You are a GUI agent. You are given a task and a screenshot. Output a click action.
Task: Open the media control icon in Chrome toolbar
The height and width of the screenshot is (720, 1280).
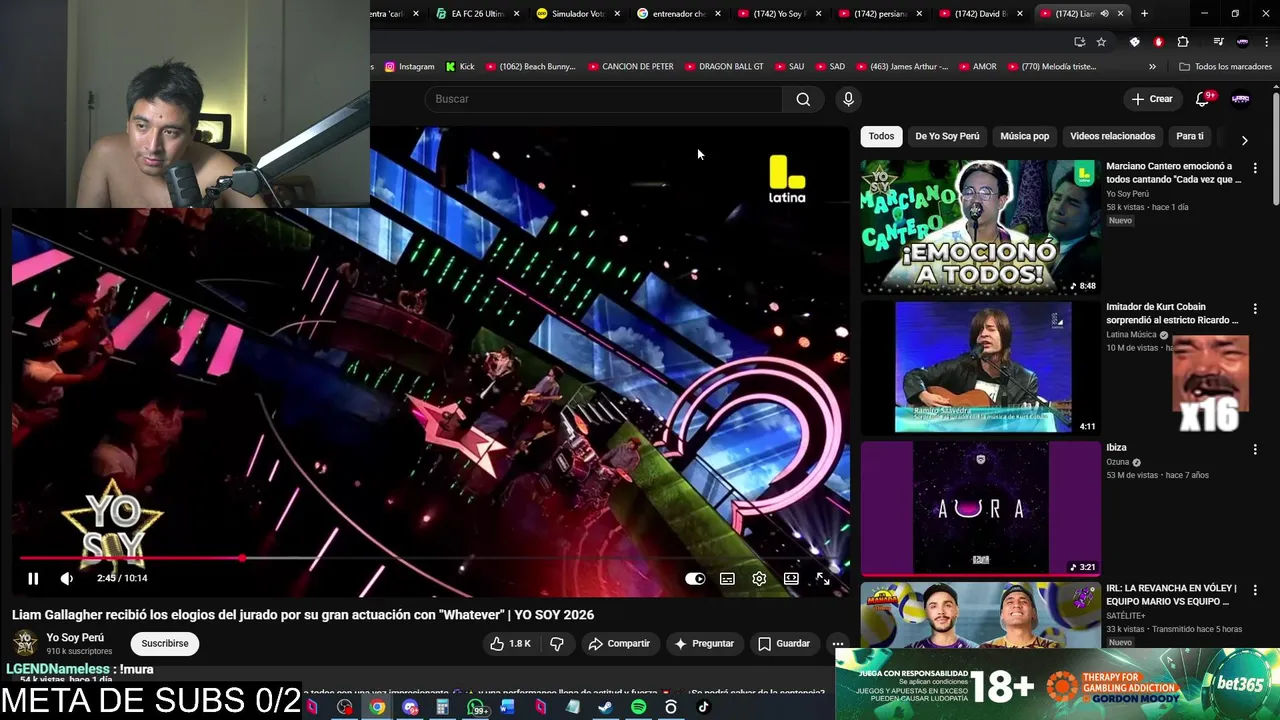point(1218,42)
